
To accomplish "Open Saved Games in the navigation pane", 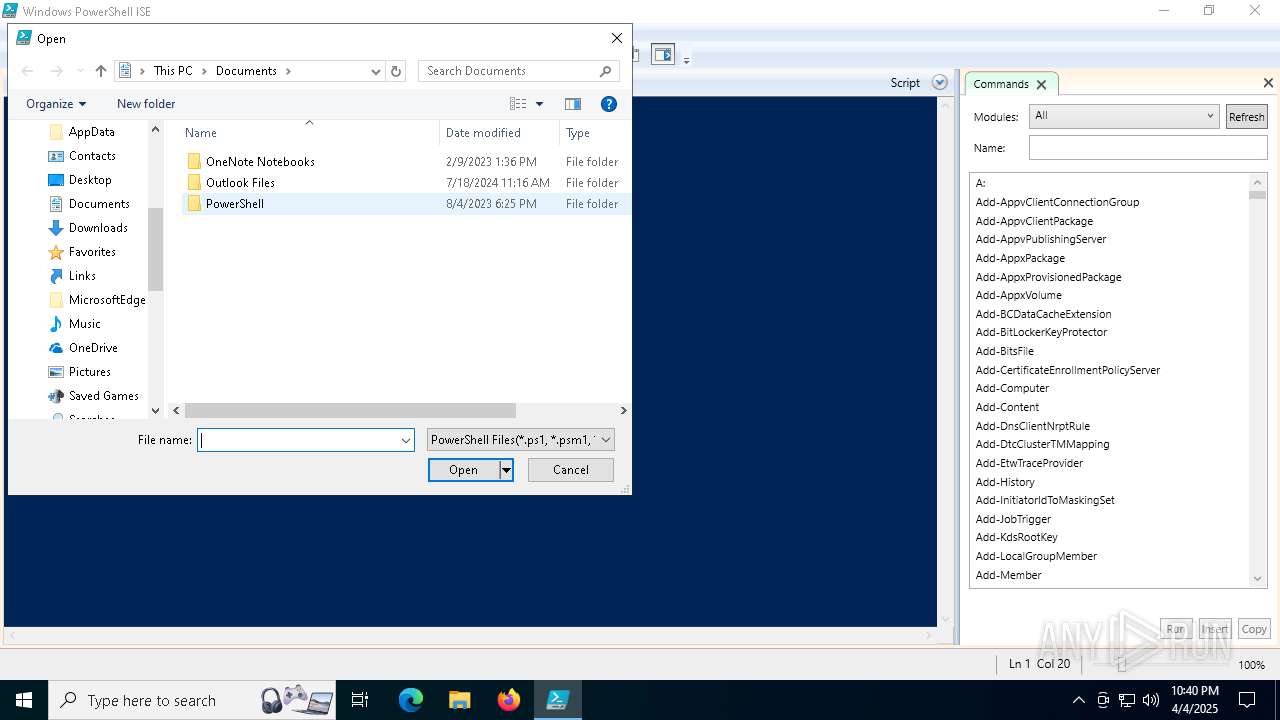I will click(x=104, y=396).
